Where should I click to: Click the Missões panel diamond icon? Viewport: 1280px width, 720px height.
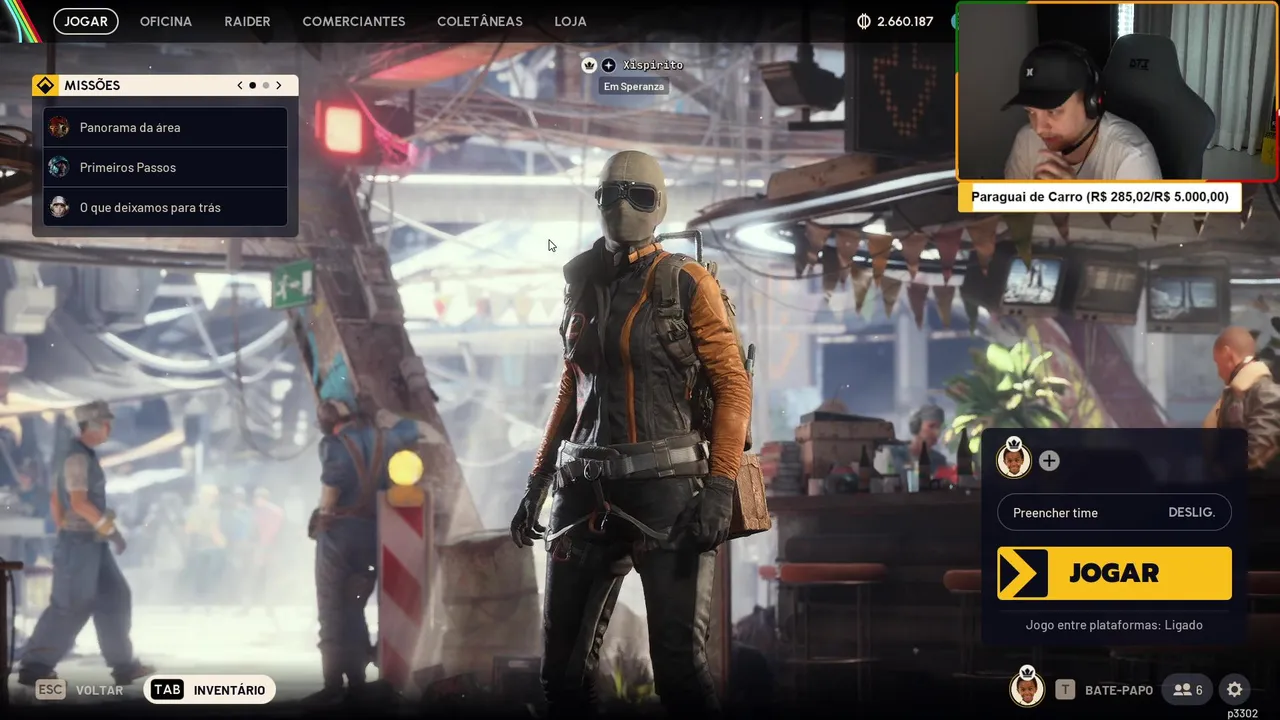point(45,85)
